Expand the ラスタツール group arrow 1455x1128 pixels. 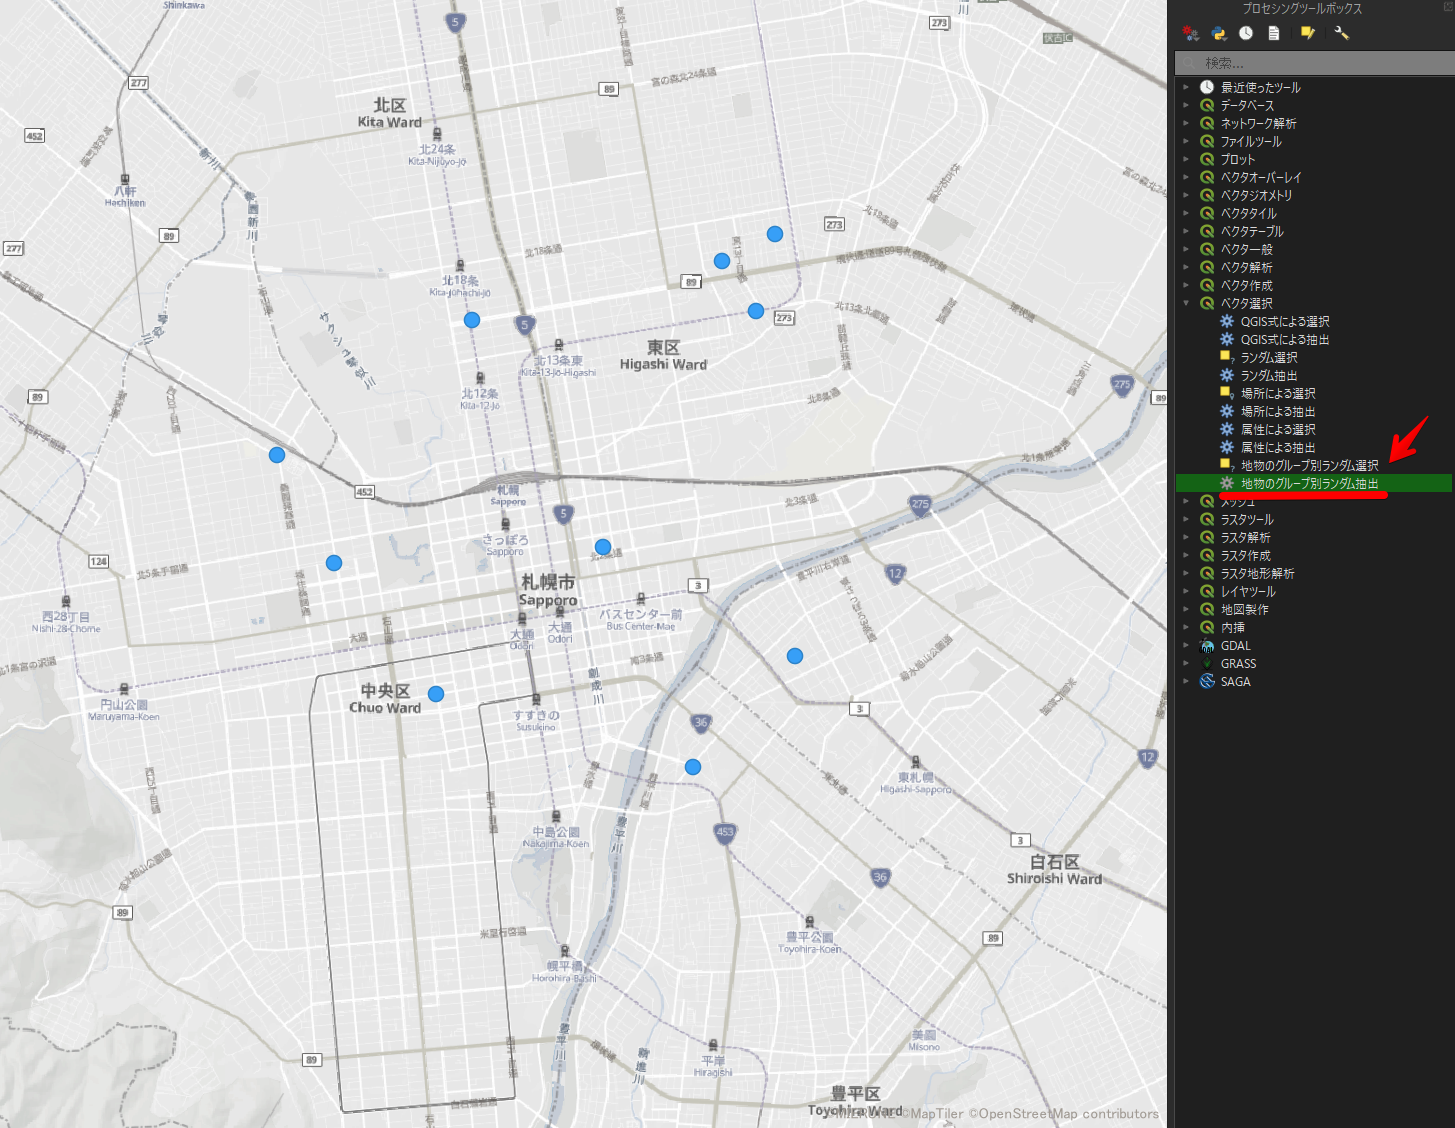[x=1186, y=520]
